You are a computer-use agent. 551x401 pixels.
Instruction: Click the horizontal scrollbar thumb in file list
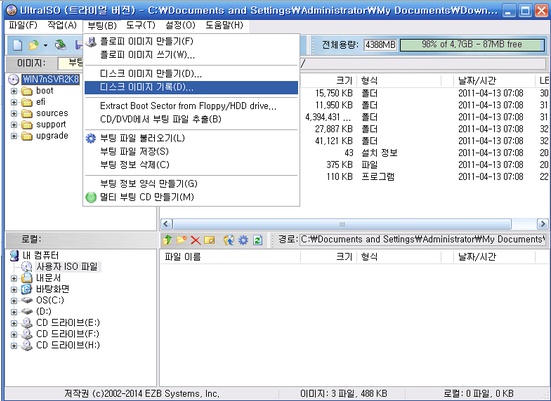coord(342,224)
